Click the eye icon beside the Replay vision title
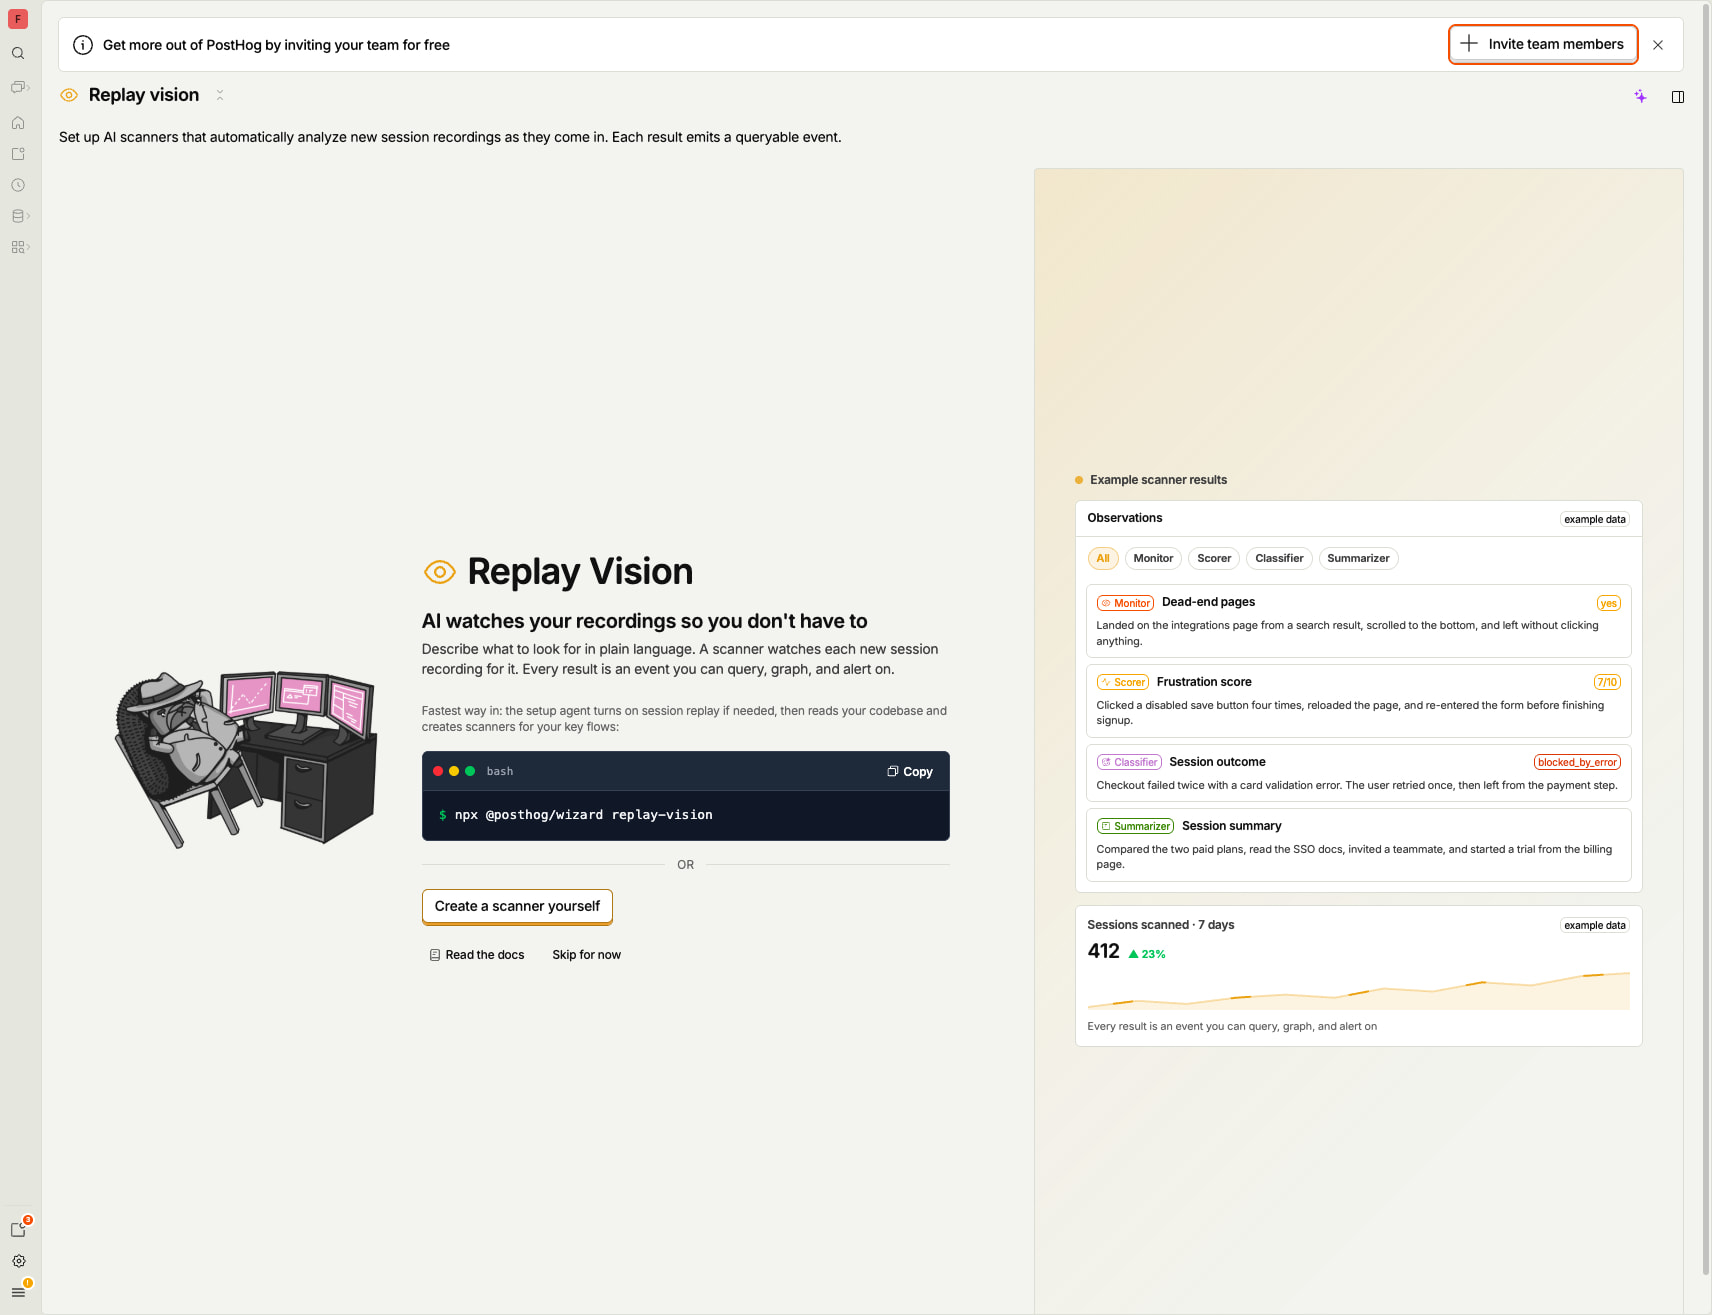Viewport: 1712px width, 1315px height. (x=69, y=95)
